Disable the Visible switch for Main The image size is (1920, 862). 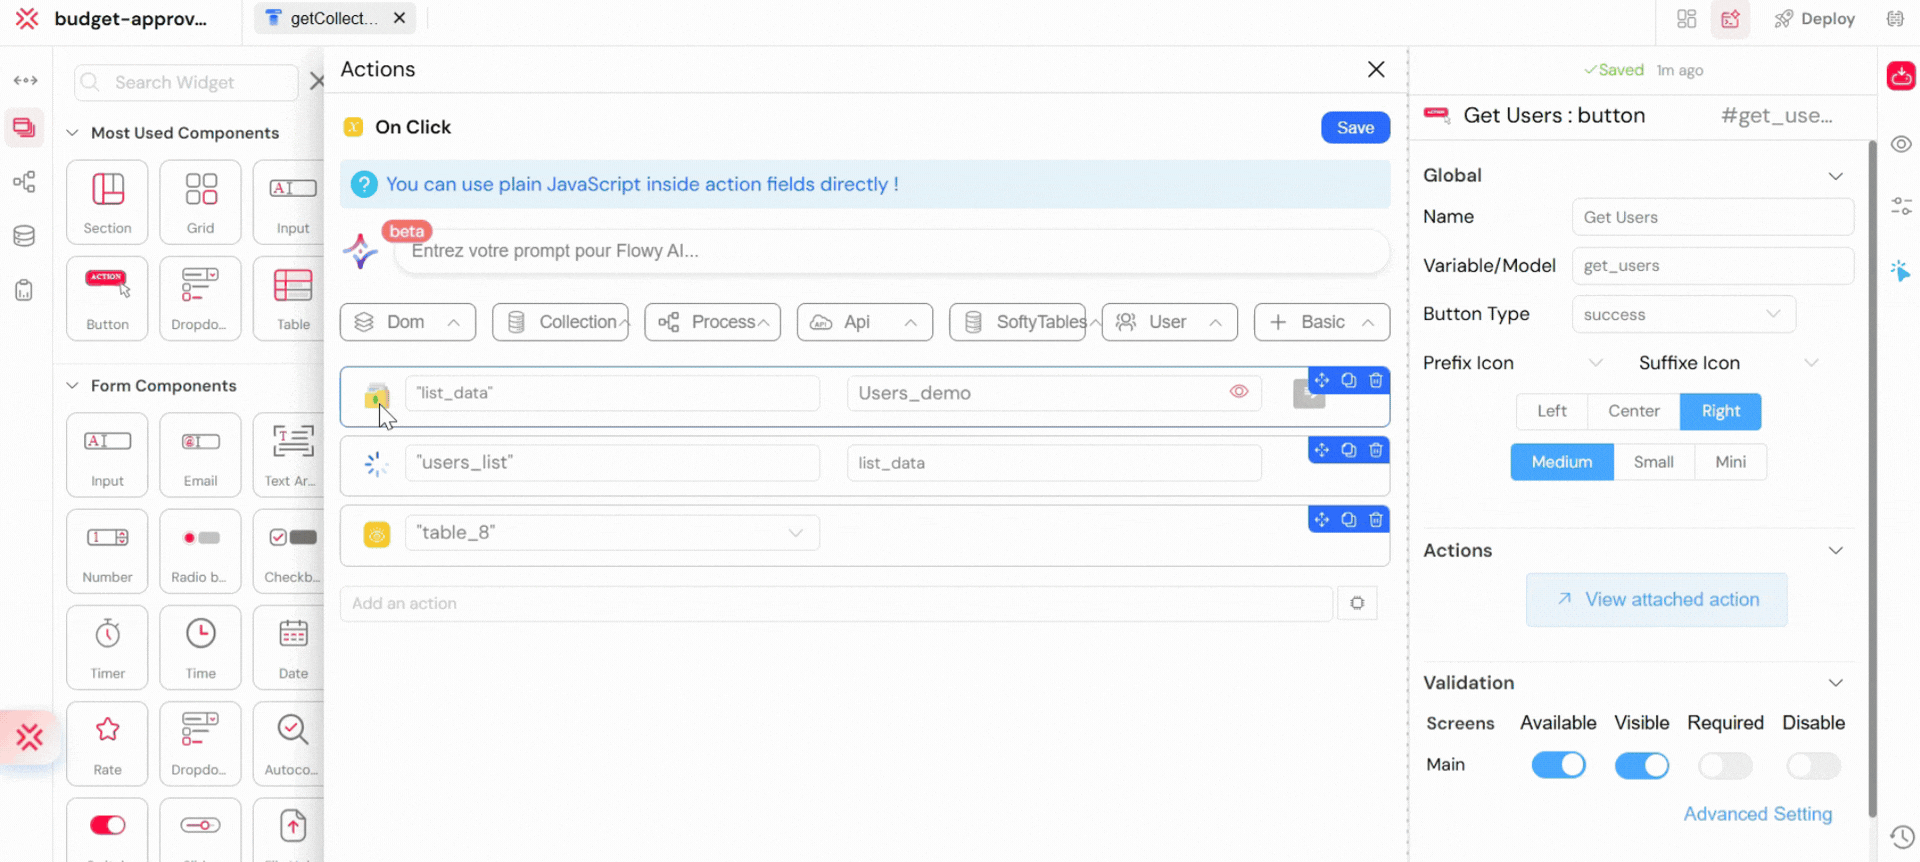[x=1641, y=765]
